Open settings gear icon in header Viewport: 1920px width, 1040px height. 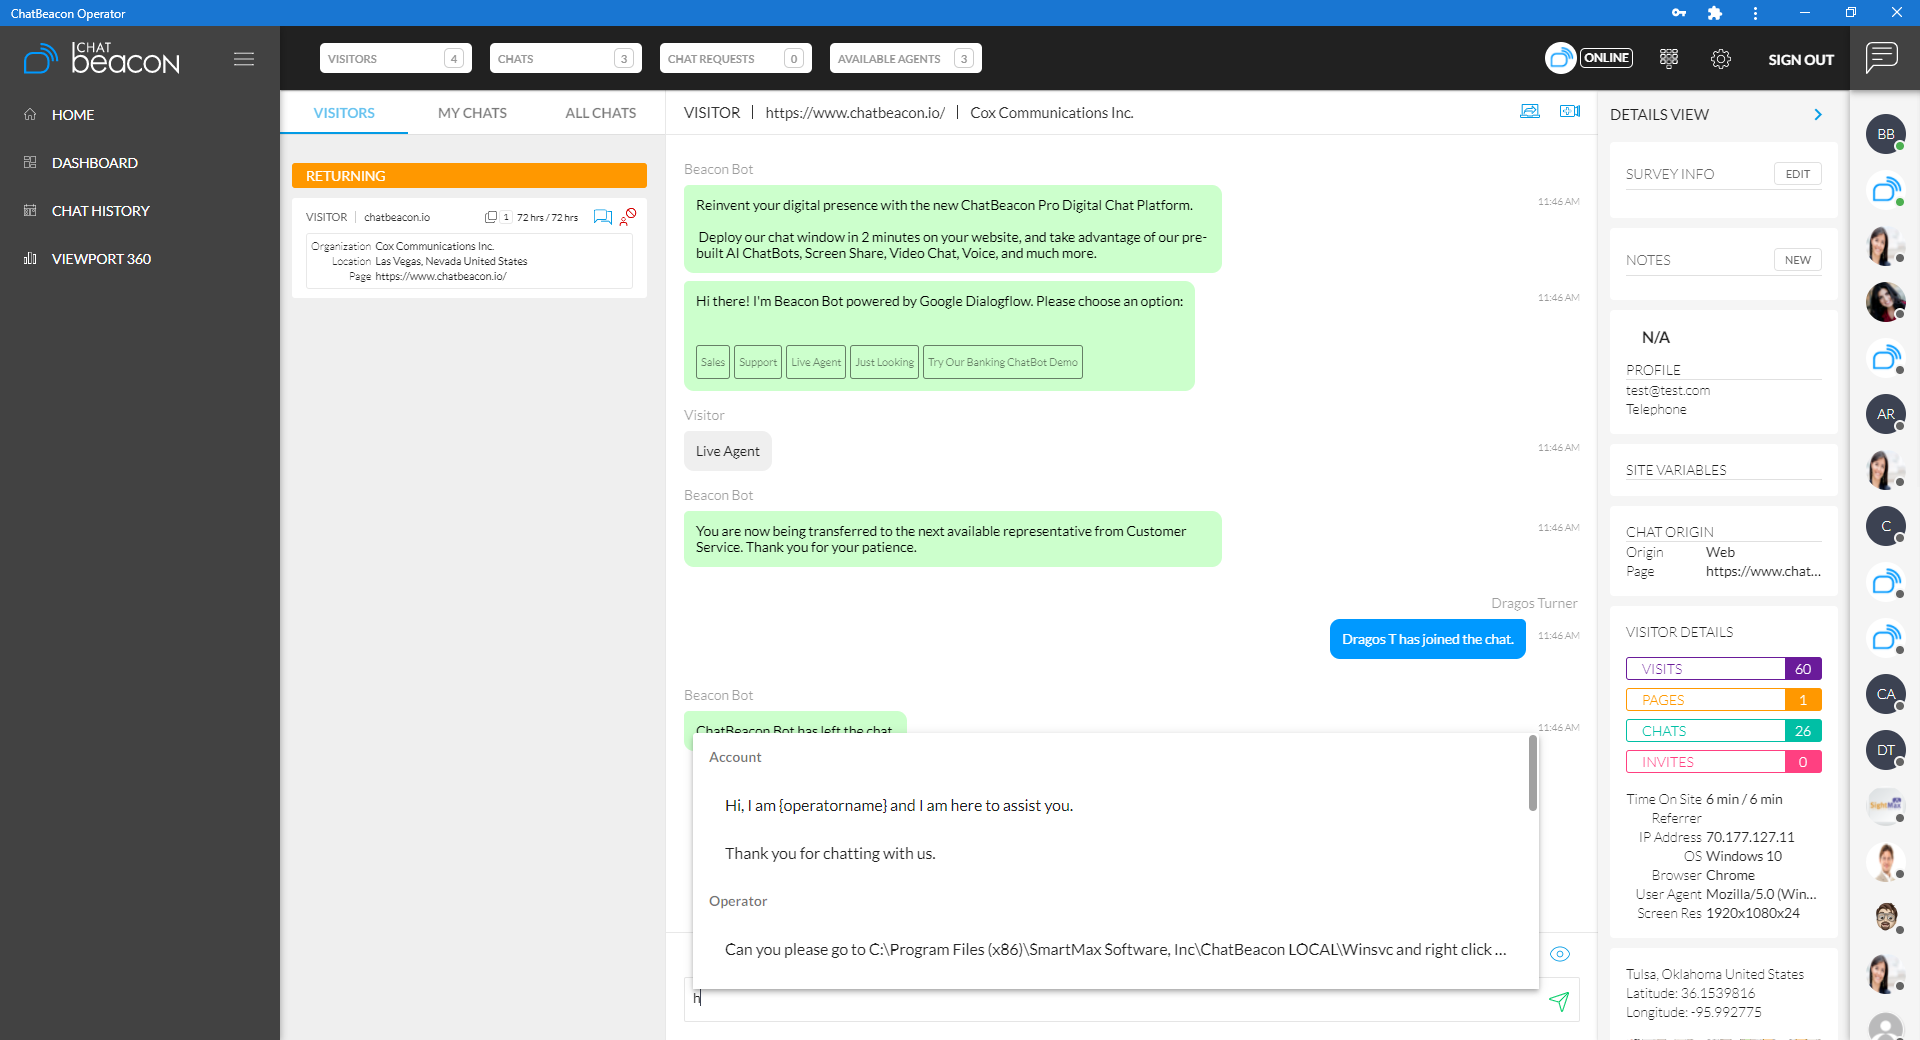point(1721,59)
